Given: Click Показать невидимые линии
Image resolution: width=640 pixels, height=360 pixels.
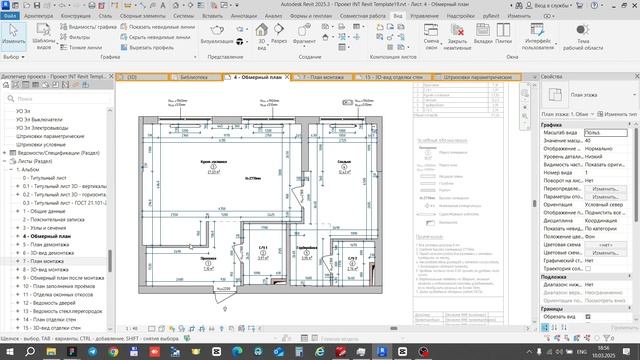Looking at the screenshot, I should pyautogui.click(x=158, y=27).
